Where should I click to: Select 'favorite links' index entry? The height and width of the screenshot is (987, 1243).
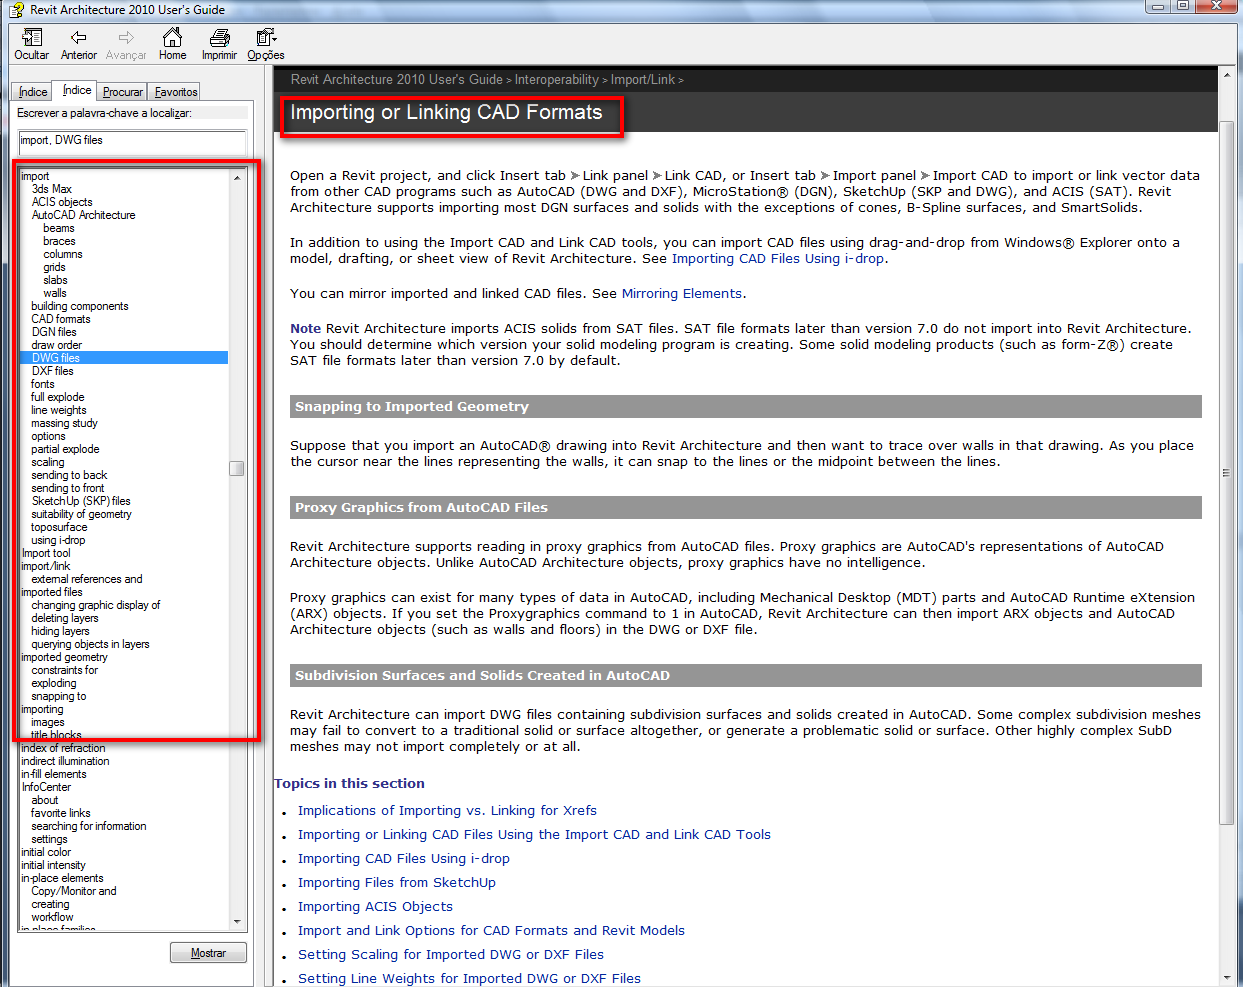tap(61, 813)
